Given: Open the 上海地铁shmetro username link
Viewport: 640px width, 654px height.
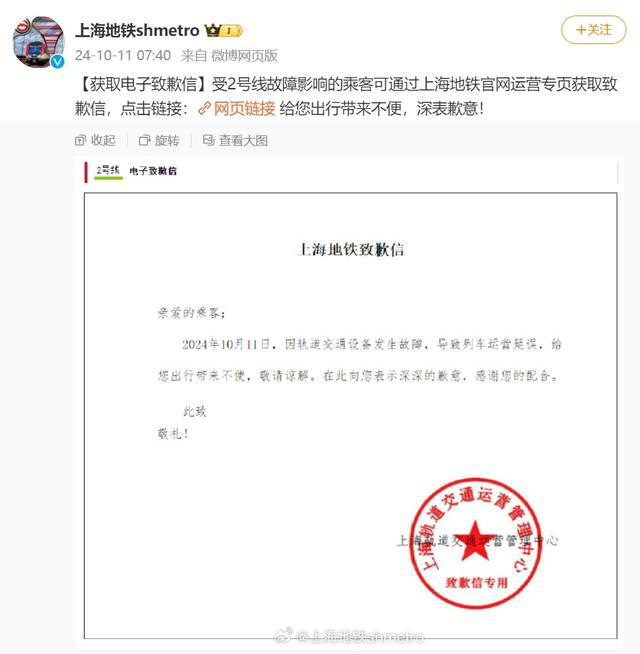Looking at the screenshot, I should pos(137,30).
